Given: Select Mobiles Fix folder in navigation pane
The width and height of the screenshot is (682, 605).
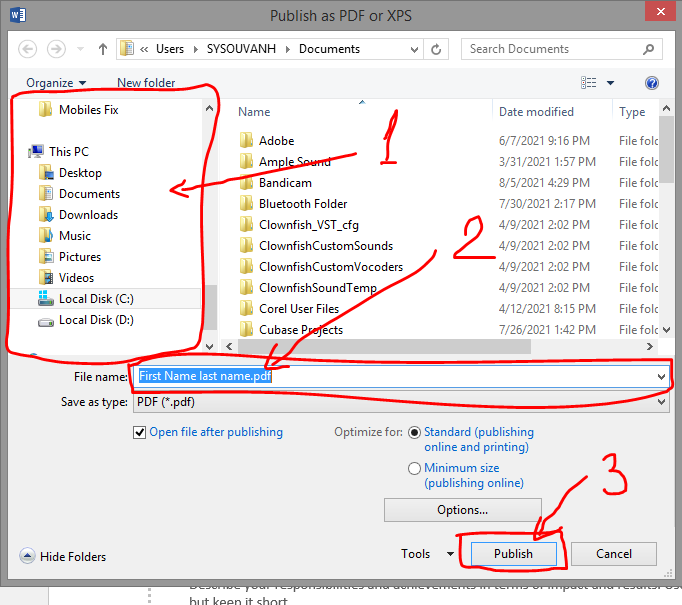Looking at the screenshot, I should (78, 110).
